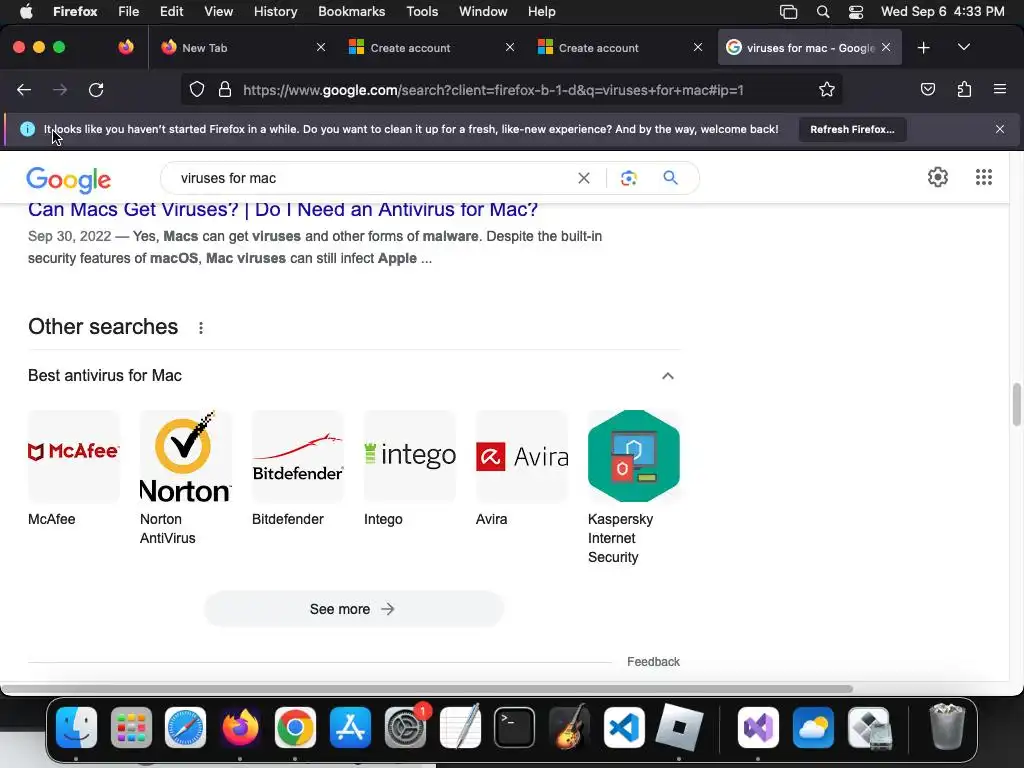Image resolution: width=1024 pixels, height=768 pixels.
Task: Close the viruses for mac tab
Action: pos(886,47)
